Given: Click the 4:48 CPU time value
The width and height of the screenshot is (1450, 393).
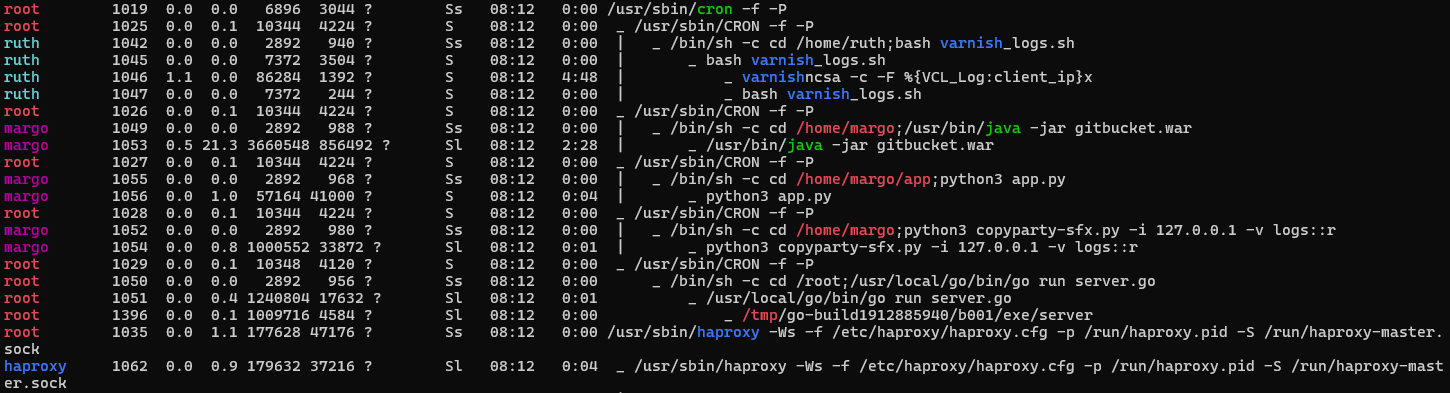Looking at the screenshot, I should point(580,78).
